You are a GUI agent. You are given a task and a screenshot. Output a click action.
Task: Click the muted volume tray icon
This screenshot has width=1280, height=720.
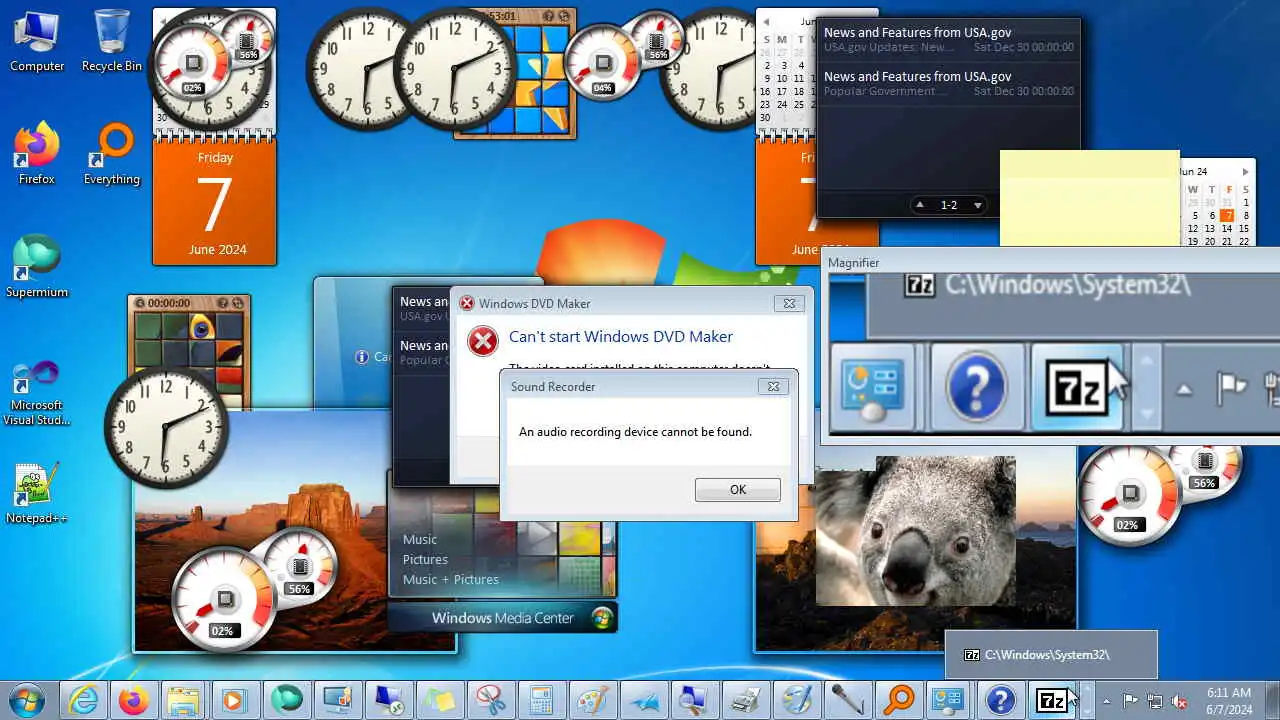[1179, 700]
